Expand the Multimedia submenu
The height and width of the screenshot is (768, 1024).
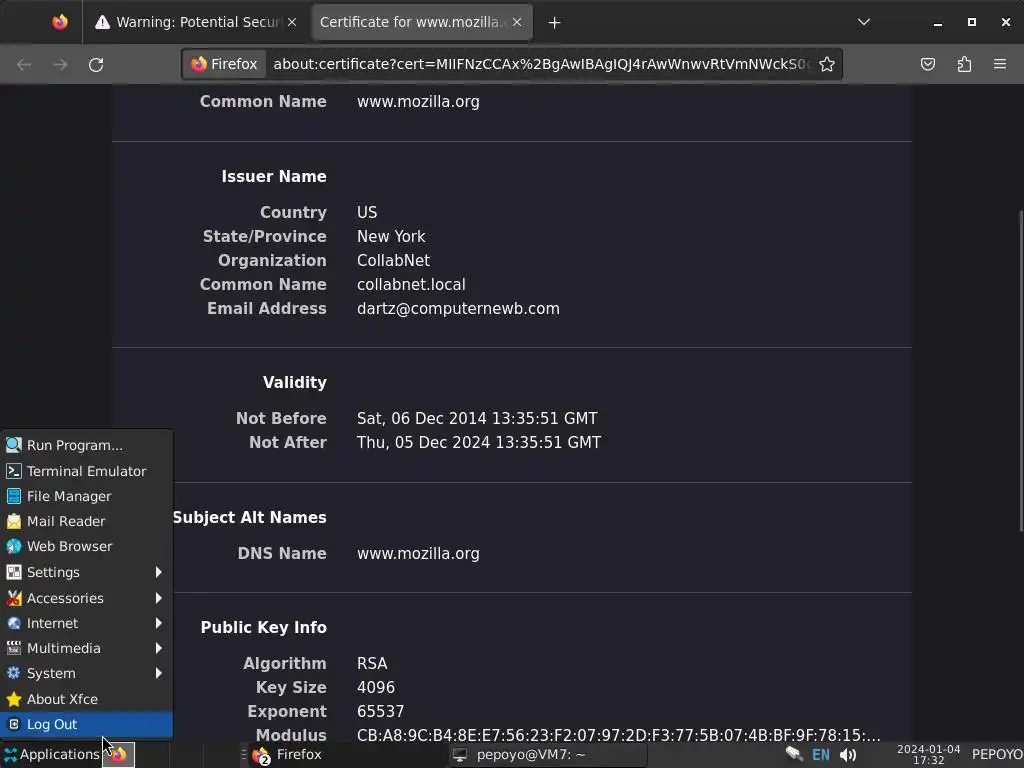click(x=86, y=648)
